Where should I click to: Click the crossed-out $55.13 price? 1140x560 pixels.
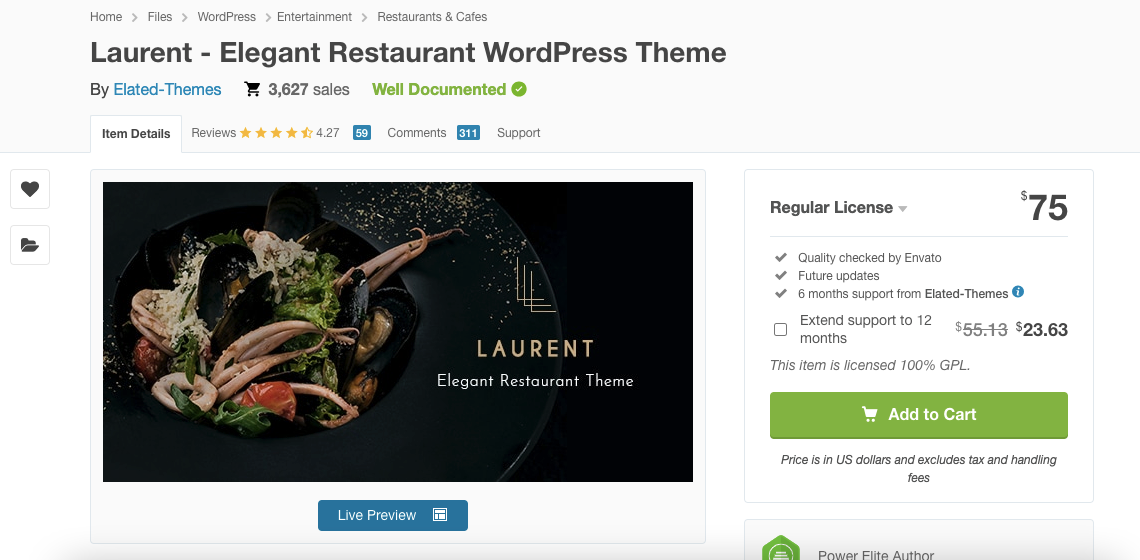click(982, 329)
